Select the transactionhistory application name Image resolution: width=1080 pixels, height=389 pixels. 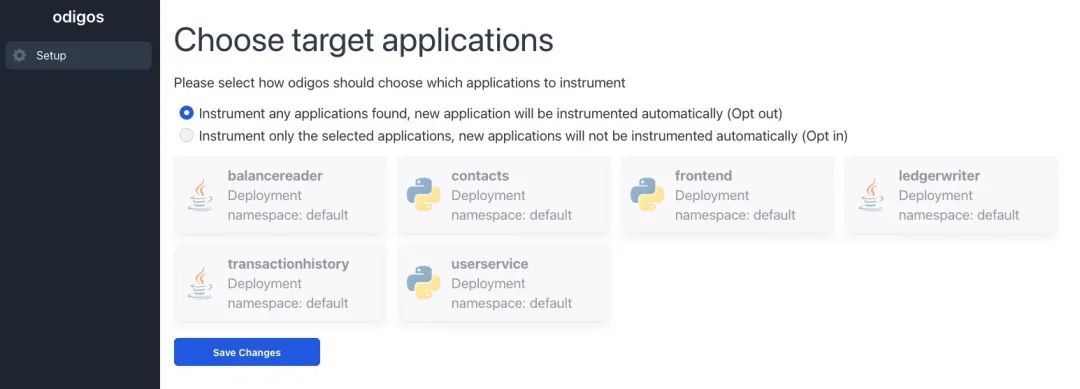pos(288,264)
